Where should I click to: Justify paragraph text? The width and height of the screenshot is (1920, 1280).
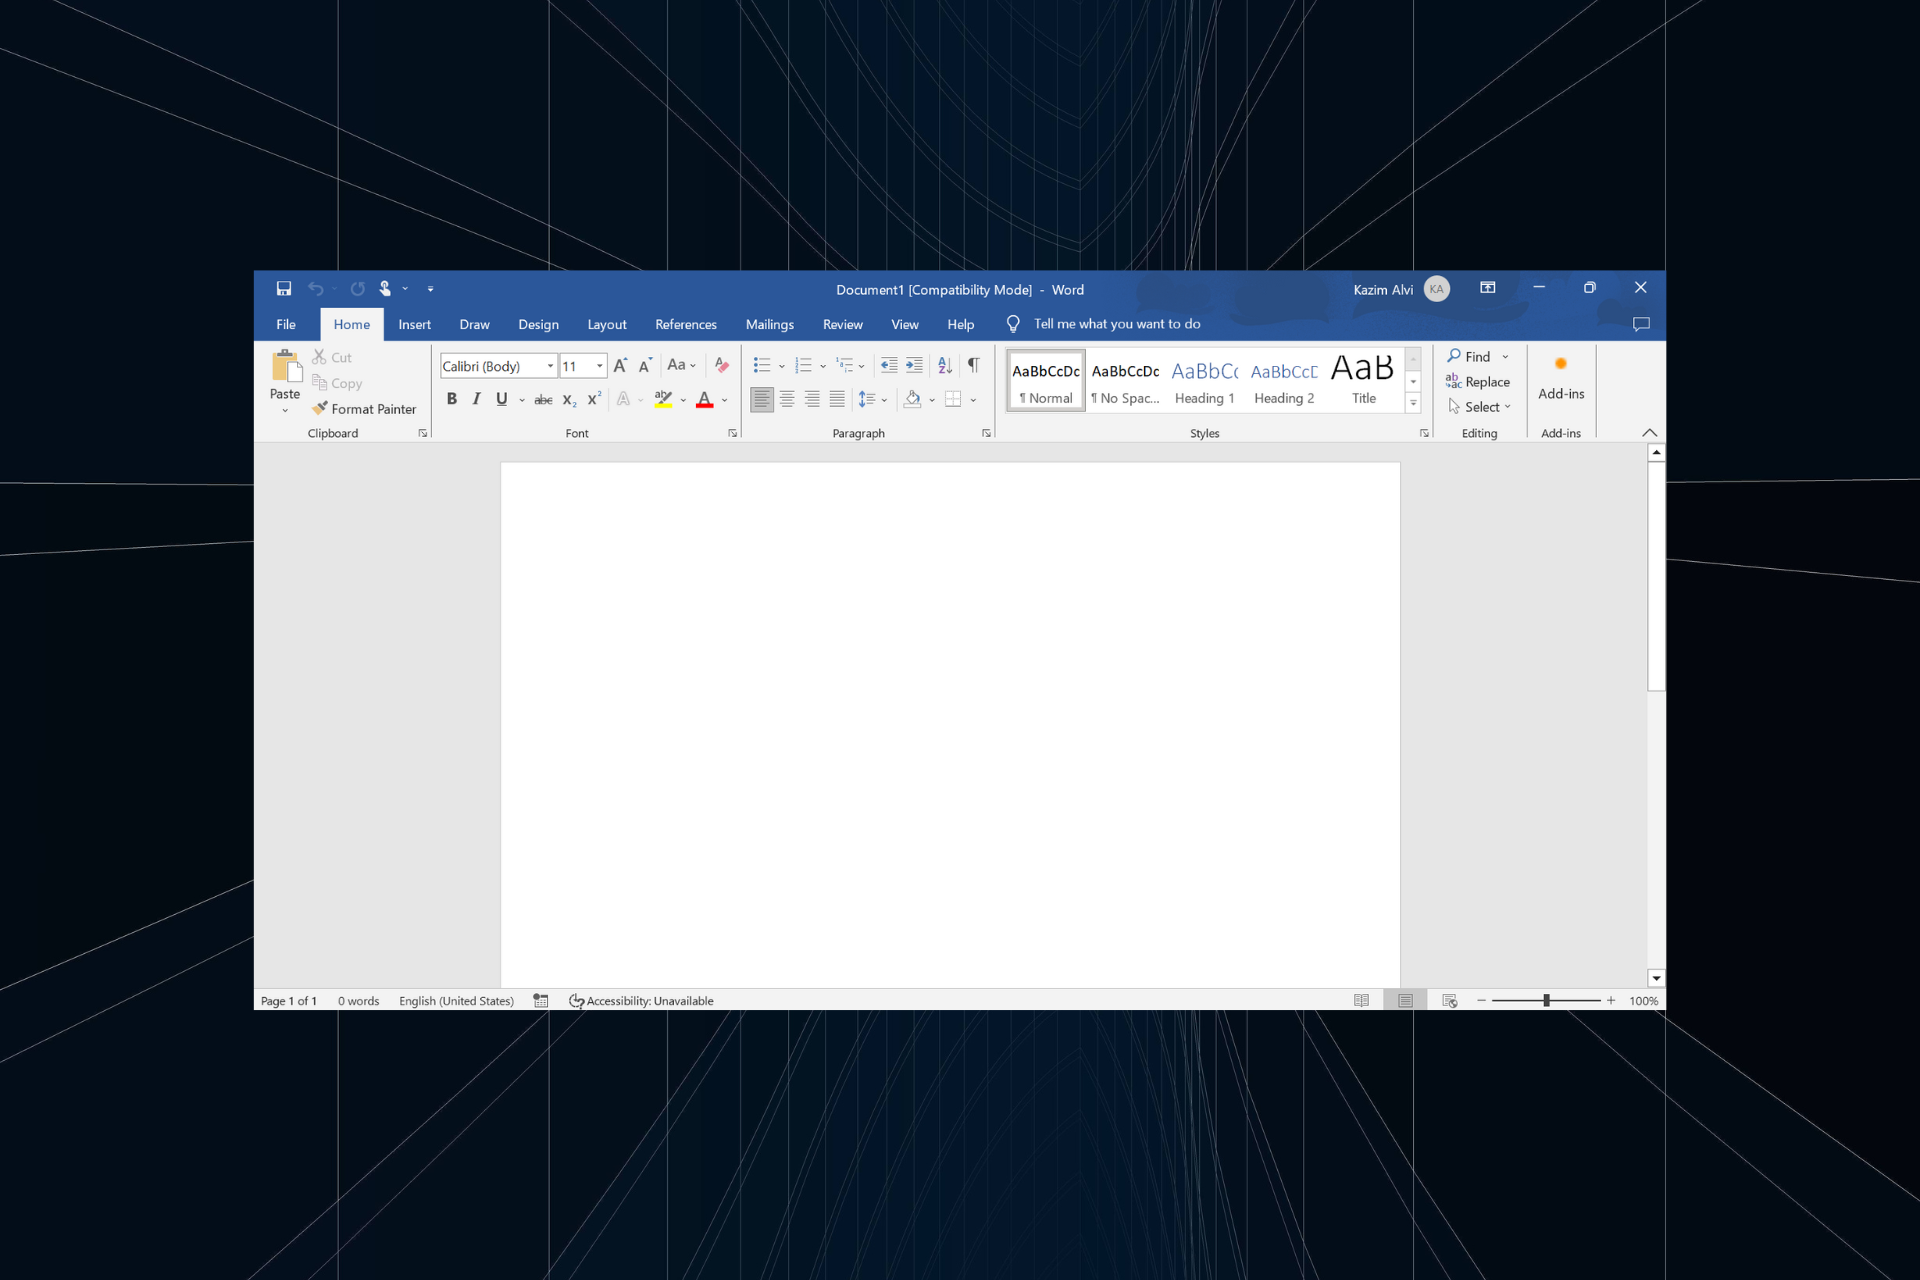pos(837,399)
